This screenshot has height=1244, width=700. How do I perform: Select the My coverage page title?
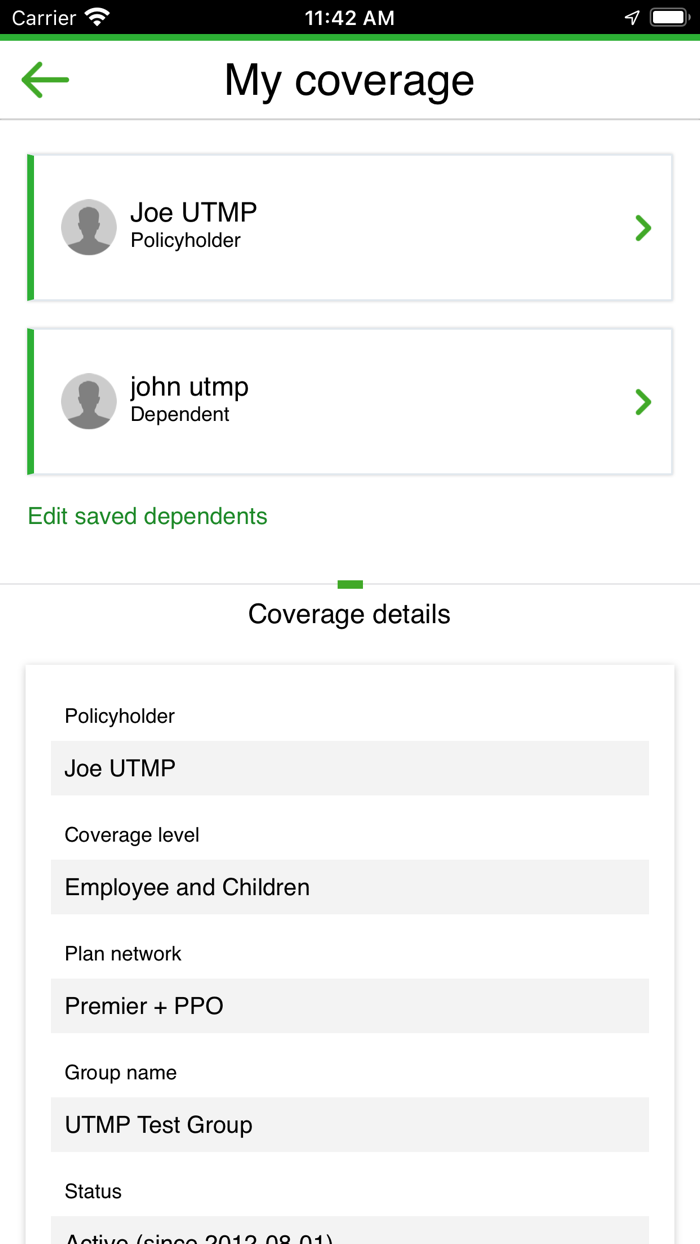(349, 80)
